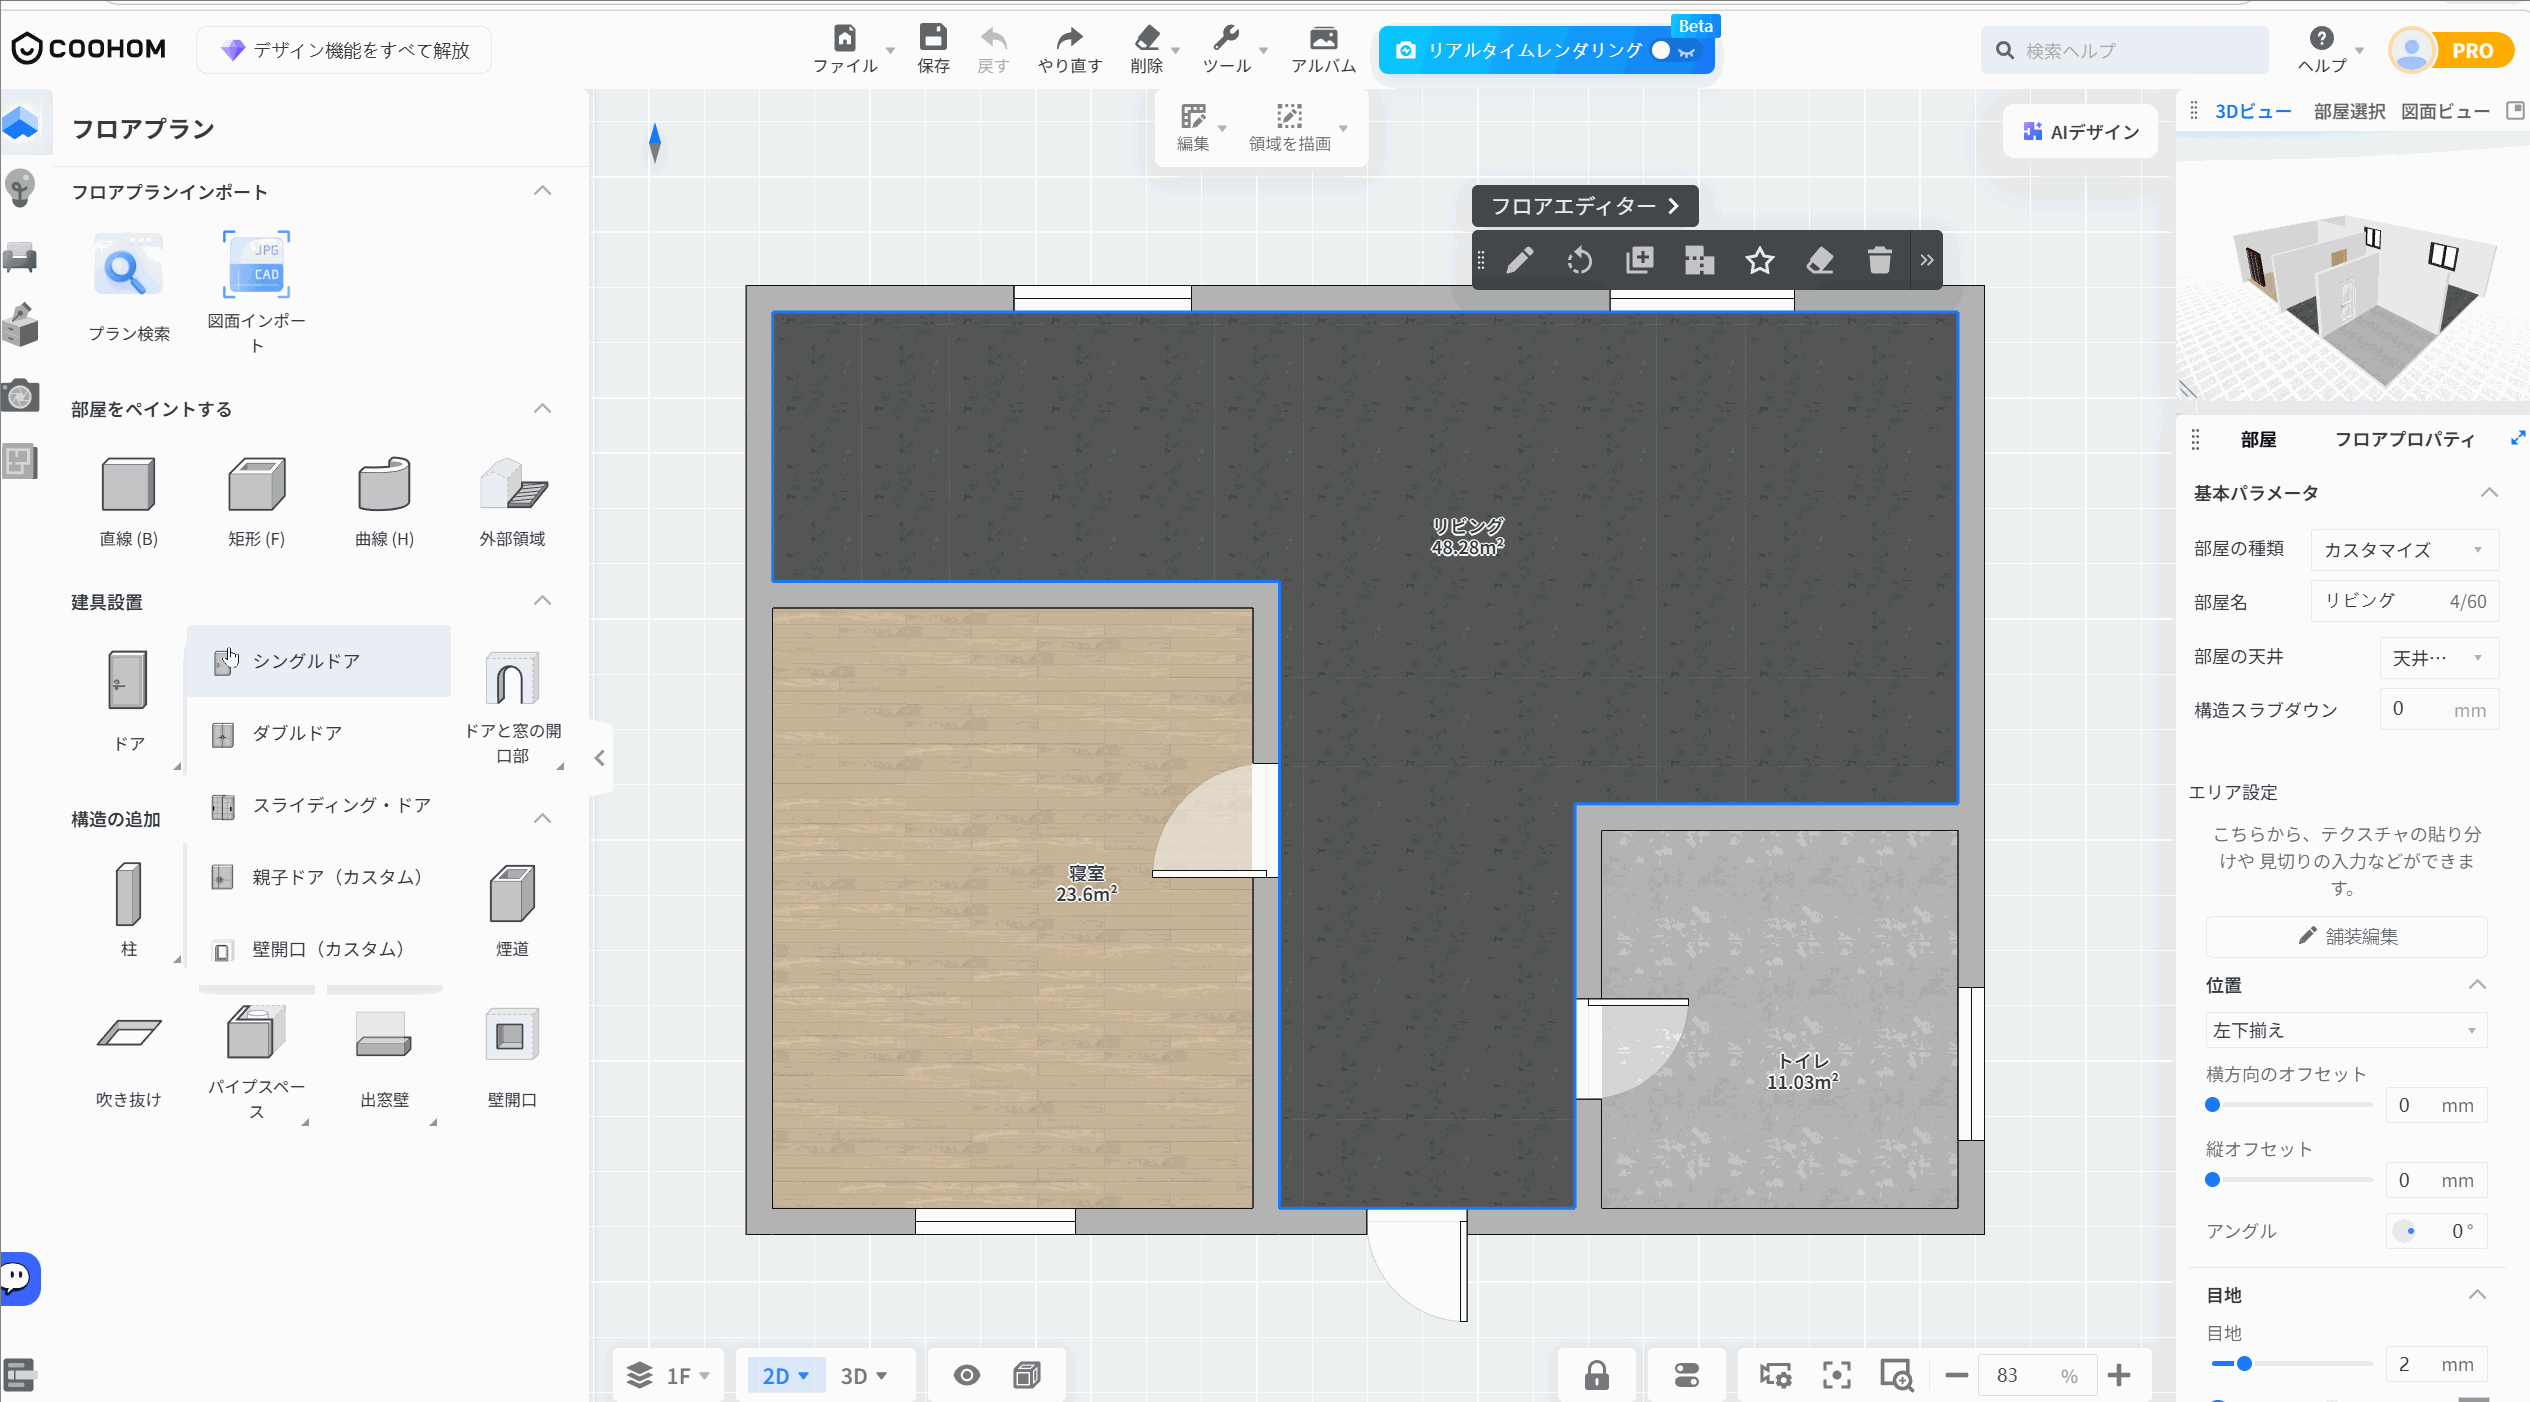This screenshot has height=1402, width=2530.
Task: Switch to 2D view mode
Action: [786, 1376]
